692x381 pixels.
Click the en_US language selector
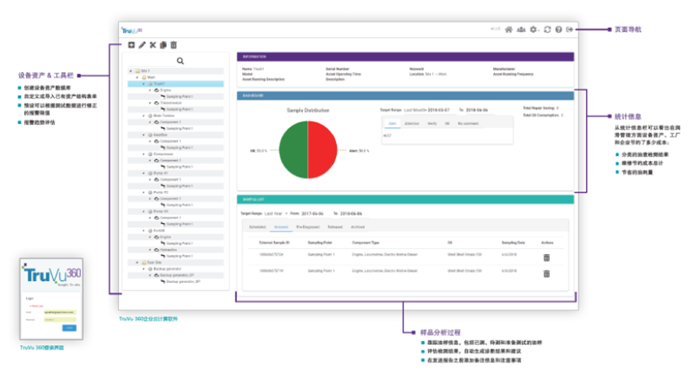tap(496, 29)
